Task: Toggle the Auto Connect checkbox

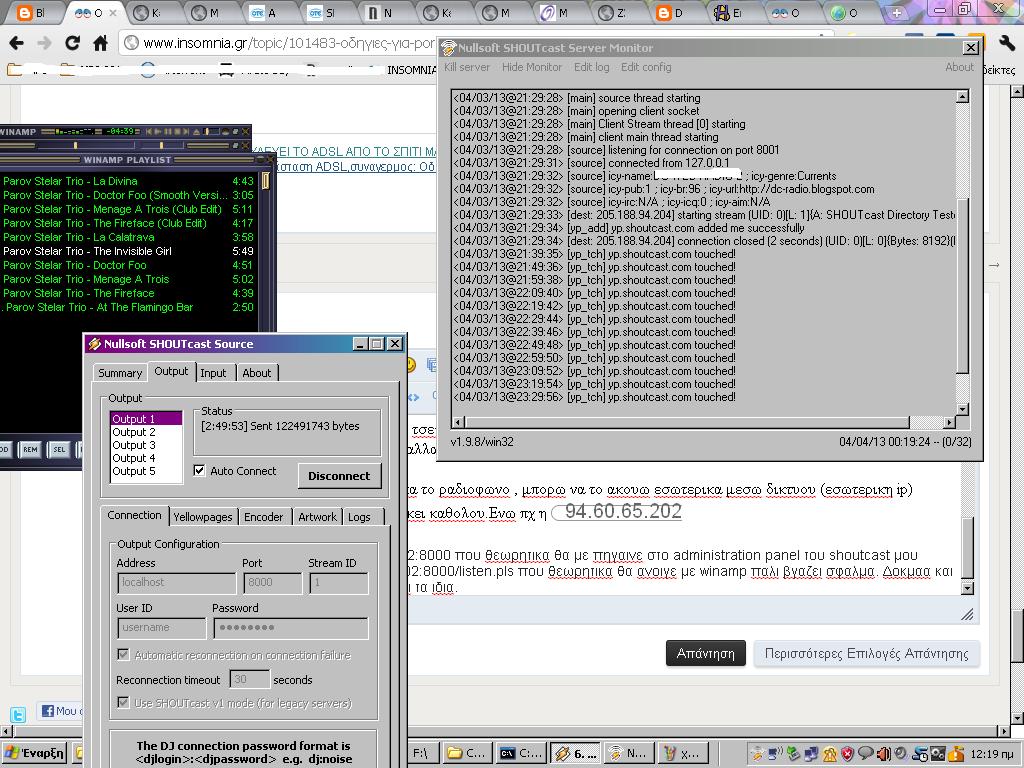Action: point(199,471)
